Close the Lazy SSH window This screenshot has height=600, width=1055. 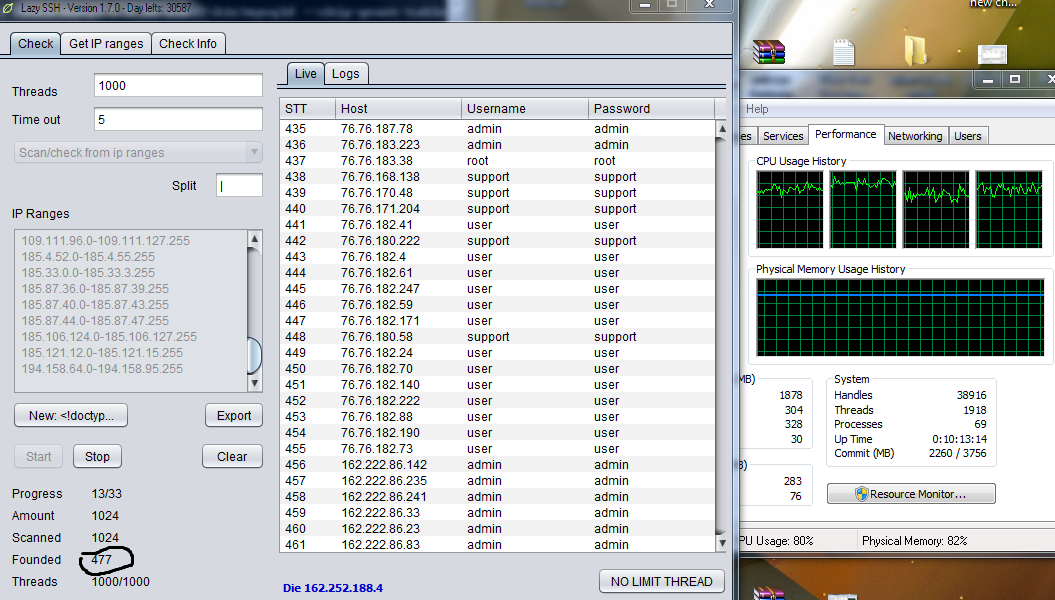pos(709,5)
